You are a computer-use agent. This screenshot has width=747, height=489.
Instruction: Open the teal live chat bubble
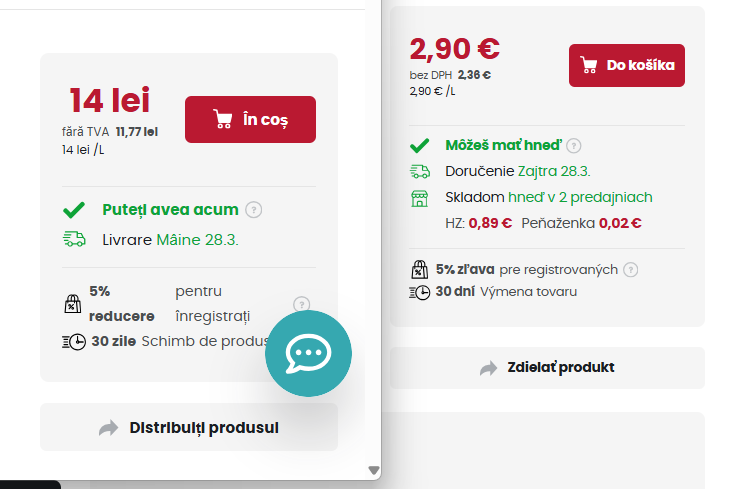(x=308, y=353)
